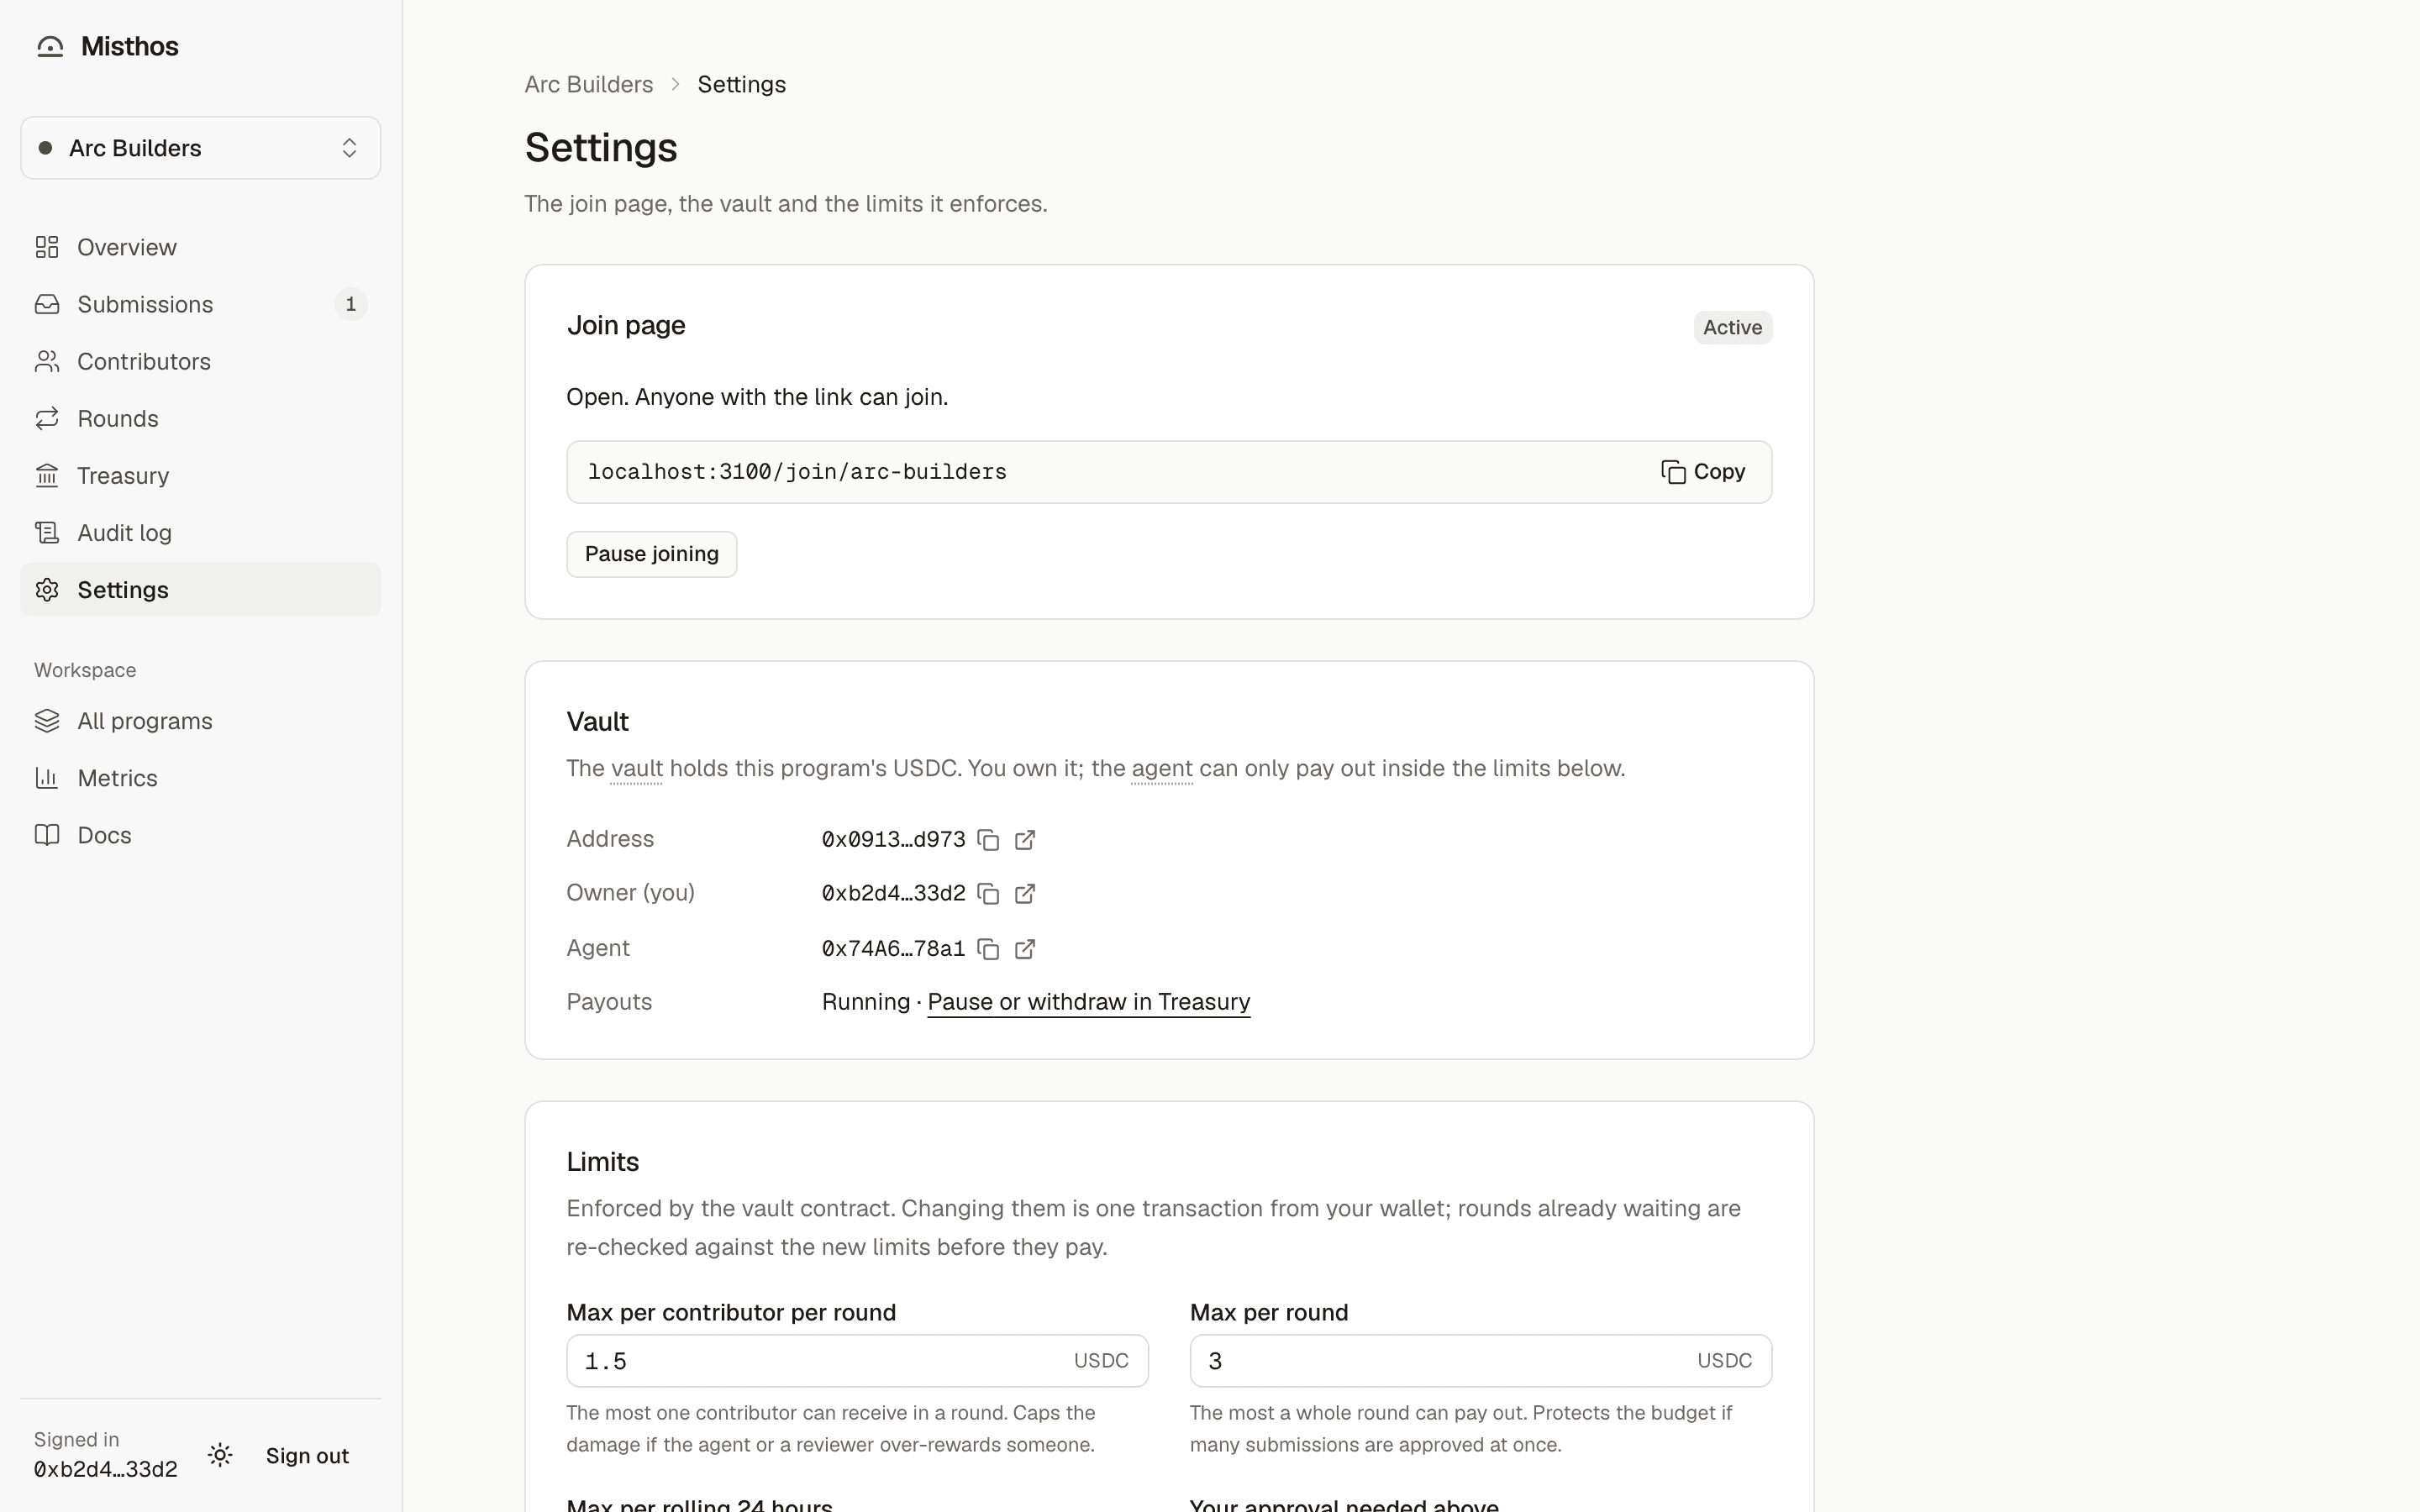Open the Arc Builders program switcher
The width and height of the screenshot is (2420, 1512).
[x=200, y=148]
